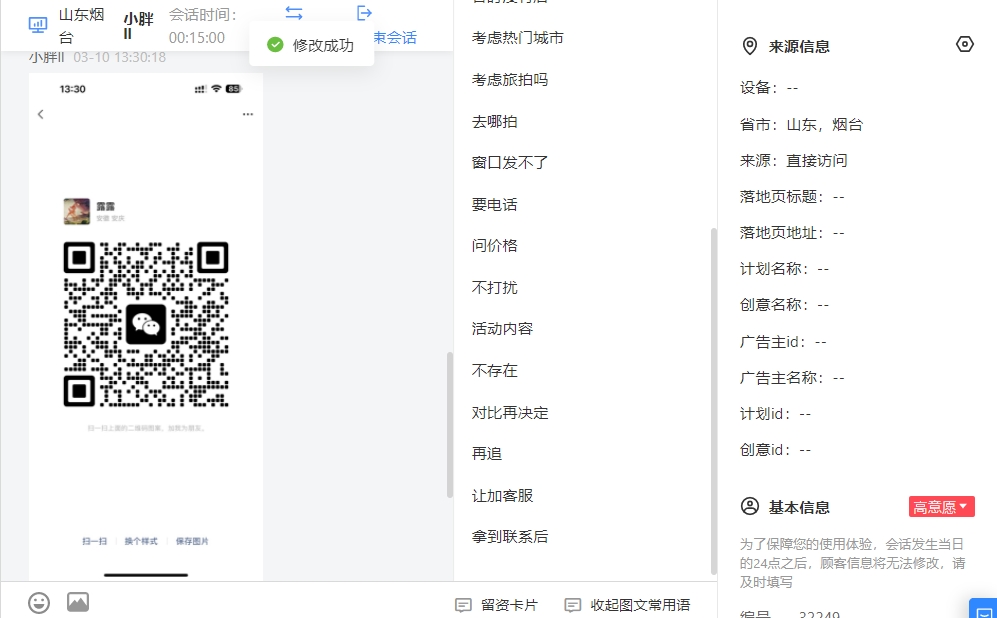Click the 落地页地址 row
The height and width of the screenshot is (618, 997).
(x=792, y=233)
